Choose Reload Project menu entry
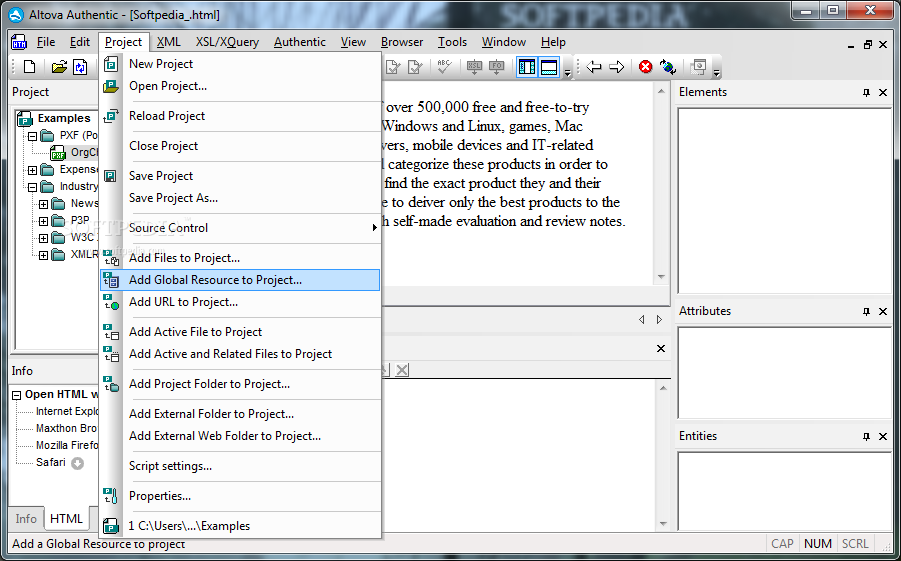Image resolution: width=901 pixels, height=561 pixels. (x=240, y=116)
